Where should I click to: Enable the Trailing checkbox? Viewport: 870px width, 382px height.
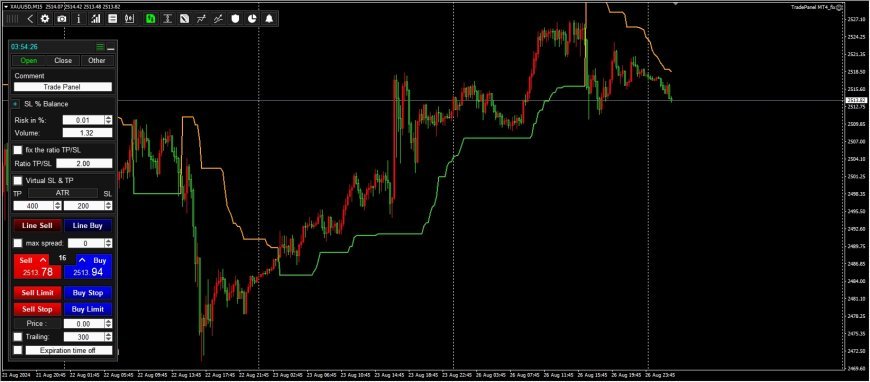pyautogui.click(x=18, y=336)
